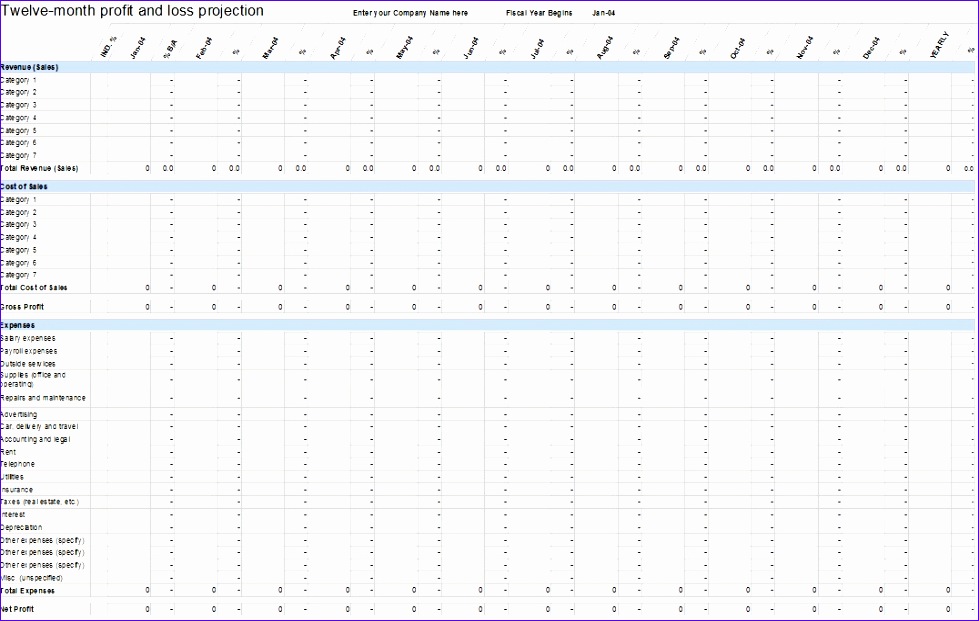Select the Depreciation row label
This screenshot has width=979, height=621.
tap(23, 527)
